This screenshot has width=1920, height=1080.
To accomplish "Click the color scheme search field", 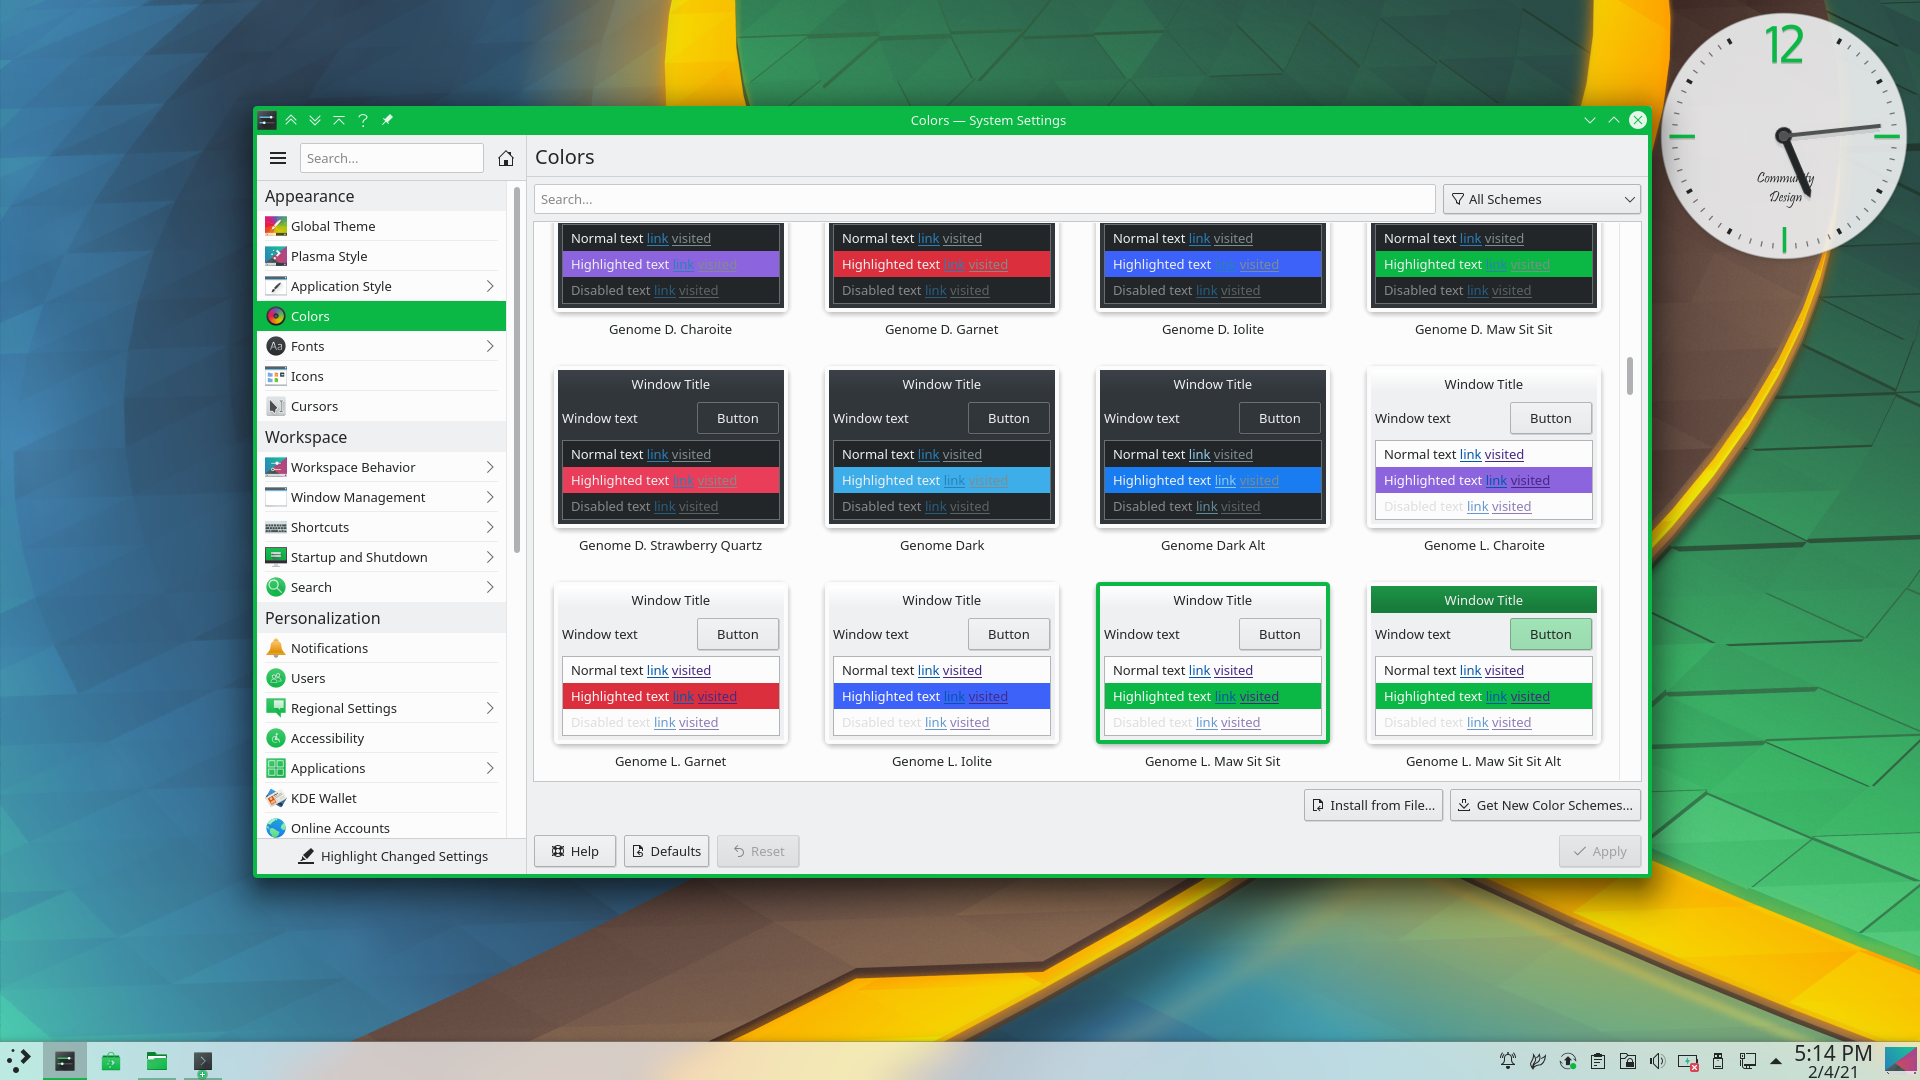I will click(984, 199).
